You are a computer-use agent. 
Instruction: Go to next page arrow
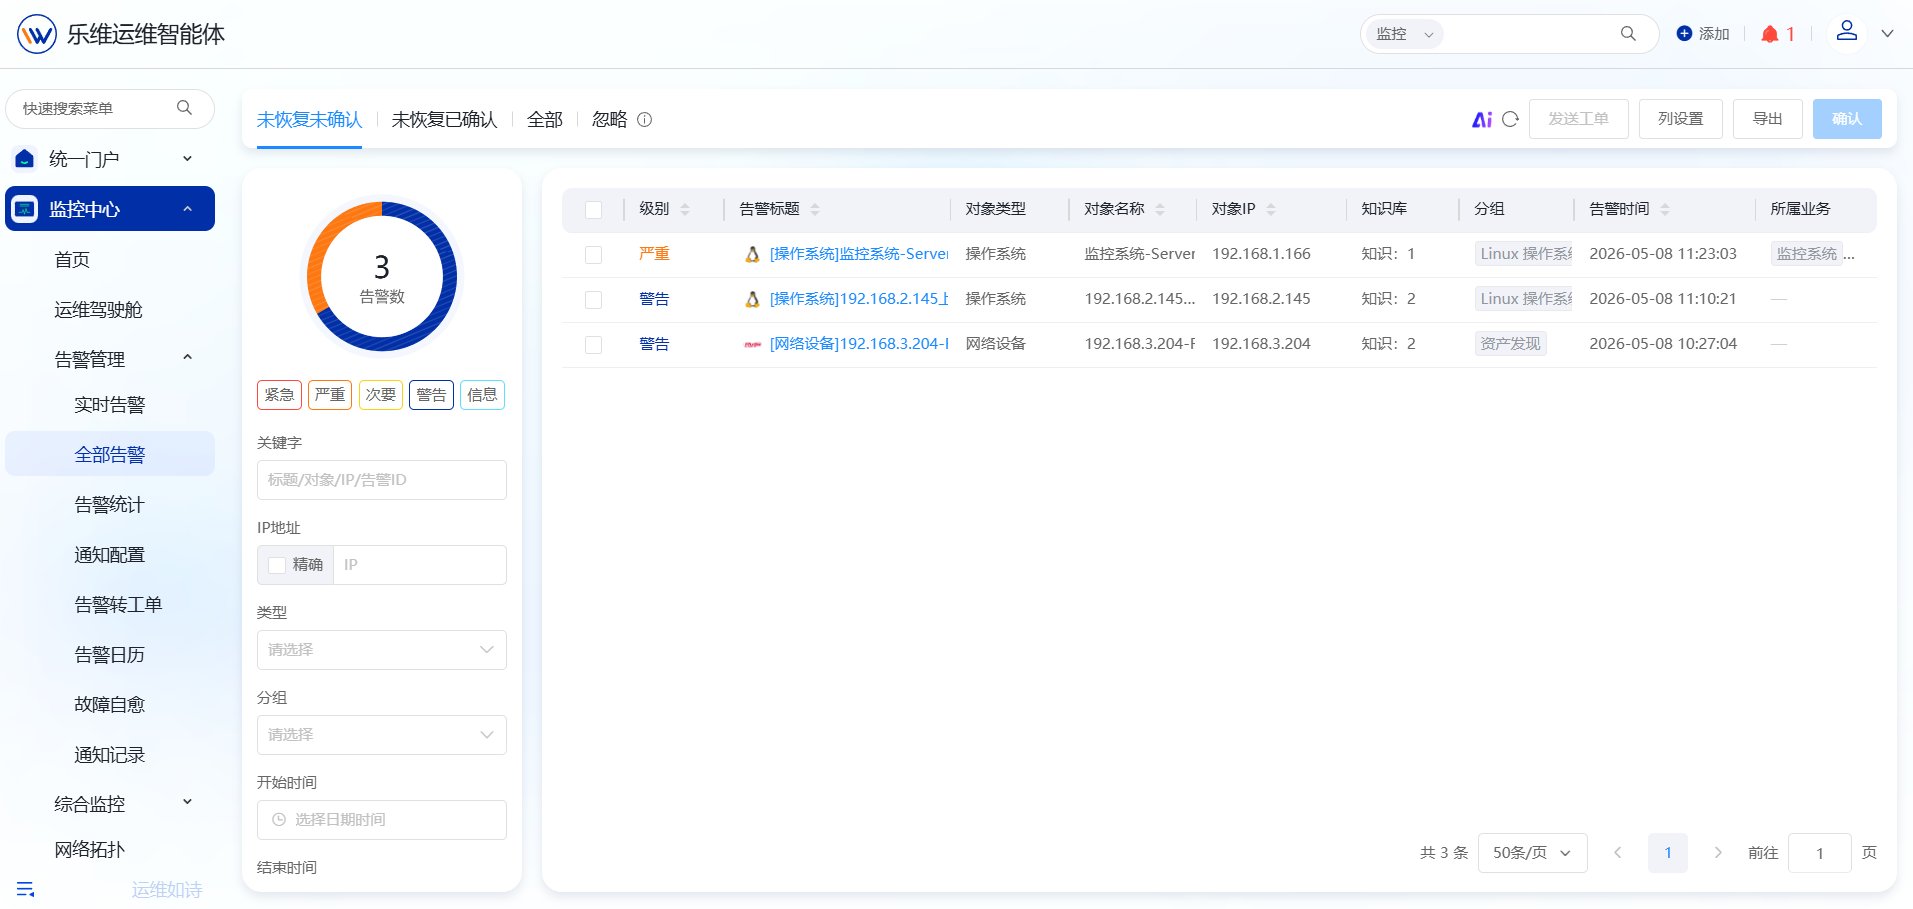pyautogui.click(x=1718, y=853)
